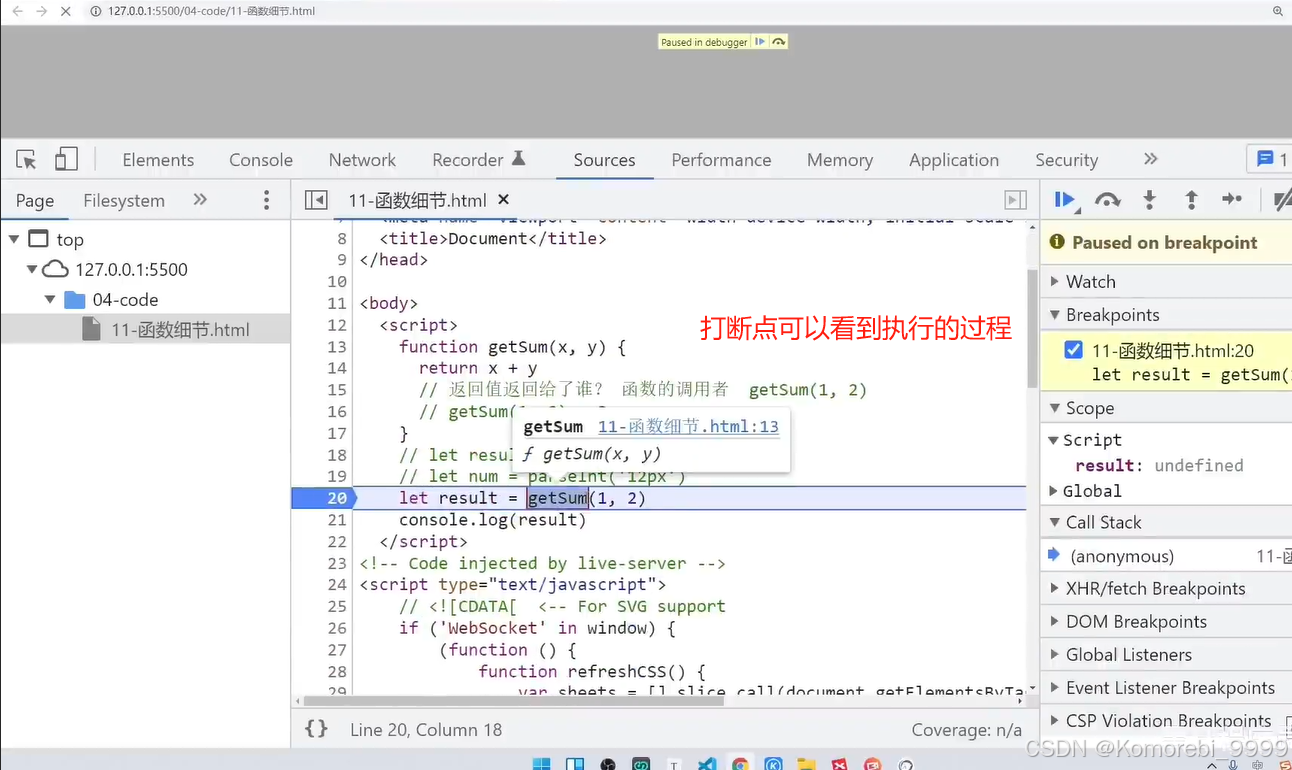This screenshot has height=770, width=1292.
Task: Switch to the Elements tab
Action: coord(158,160)
